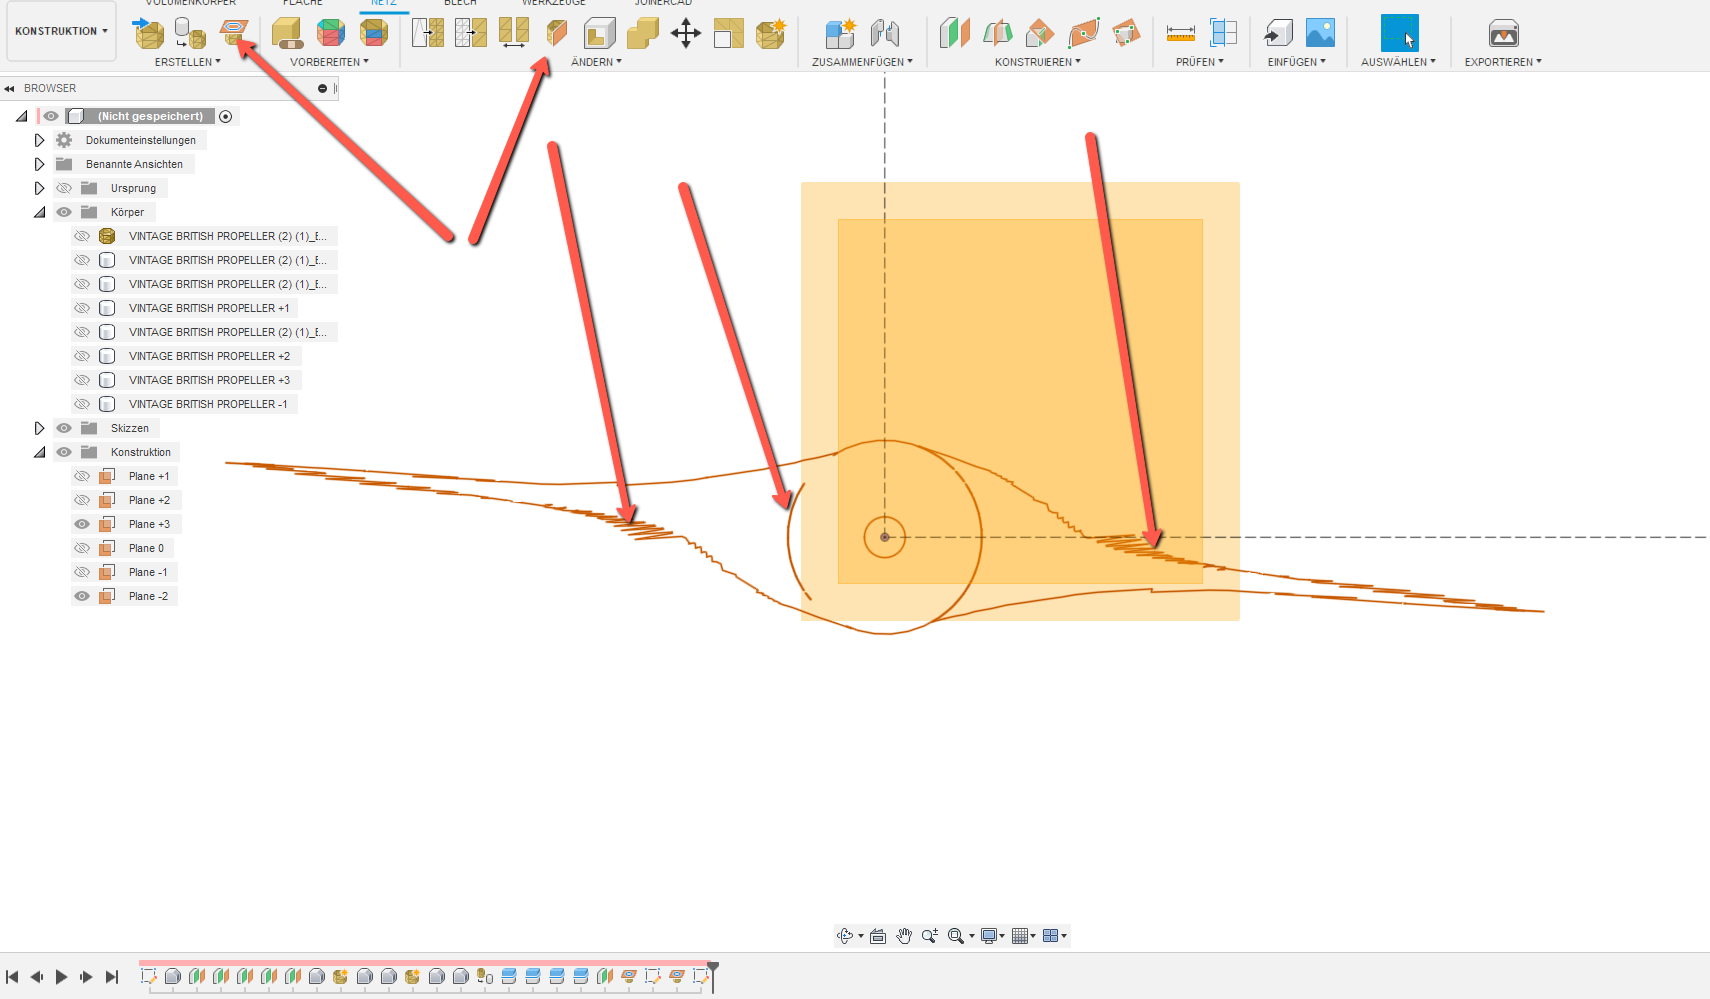Viewport: 1710px width, 999px height.
Task: Select the Verschieben (Move) tool in Ändern
Action: [687, 33]
